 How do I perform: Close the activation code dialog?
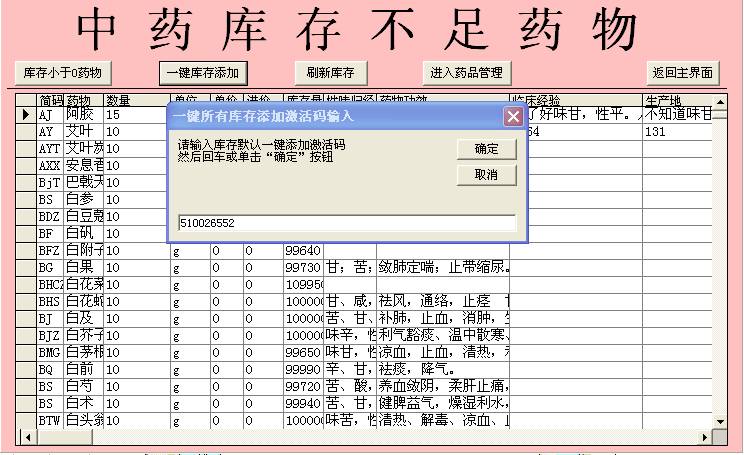click(513, 116)
